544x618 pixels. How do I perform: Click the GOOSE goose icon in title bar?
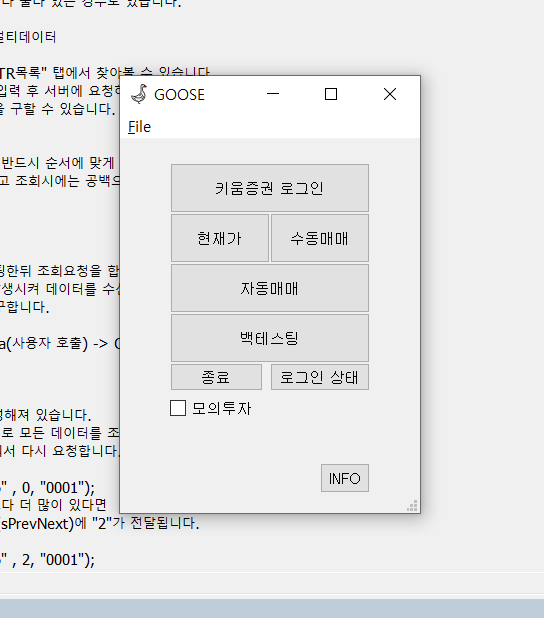(x=139, y=94)
